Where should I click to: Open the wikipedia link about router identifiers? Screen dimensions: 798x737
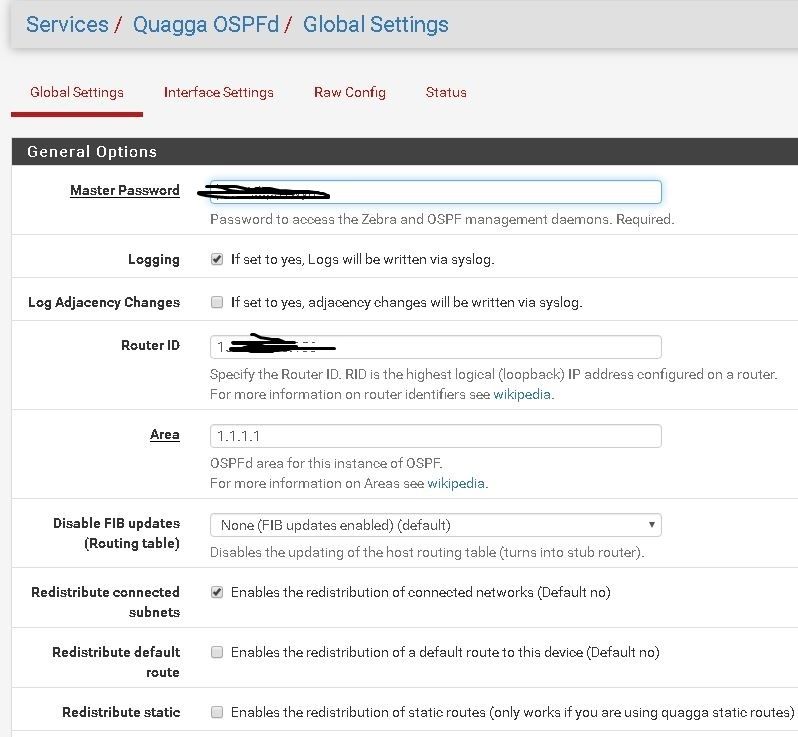coord(522,394)
